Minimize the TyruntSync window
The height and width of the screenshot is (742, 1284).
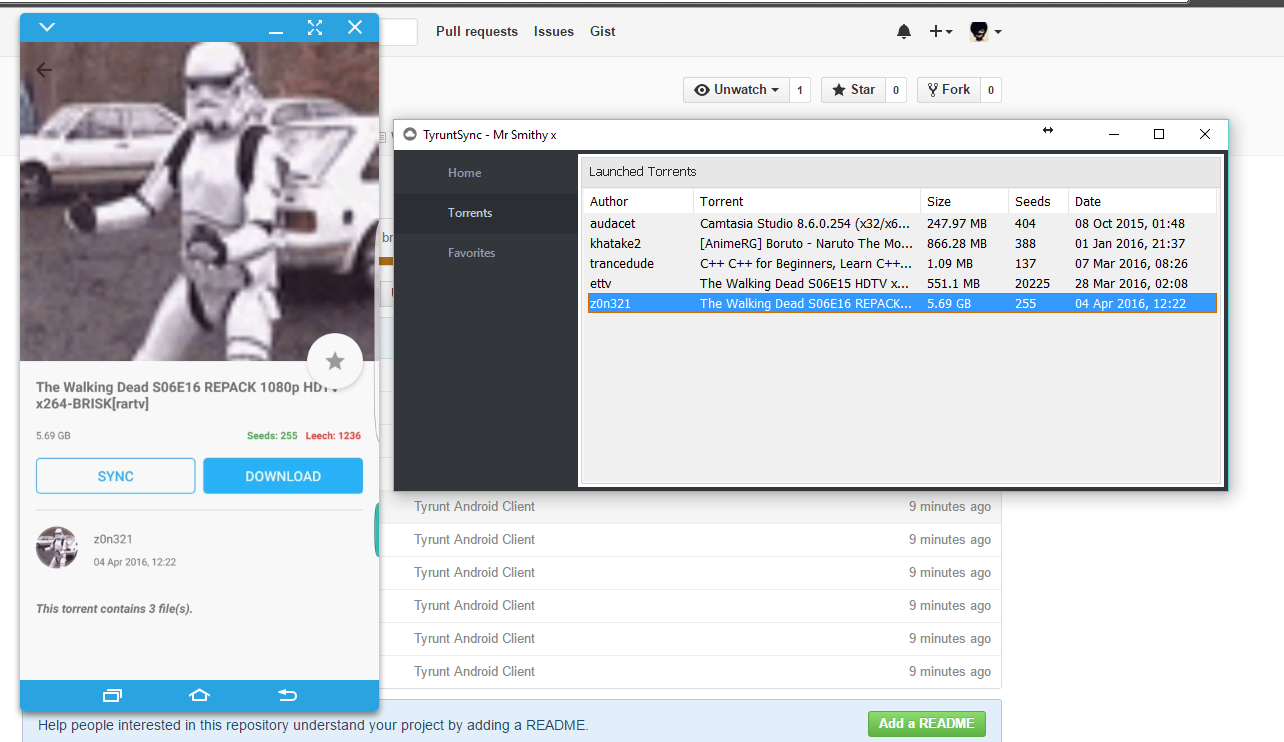tap(1113, 134)
